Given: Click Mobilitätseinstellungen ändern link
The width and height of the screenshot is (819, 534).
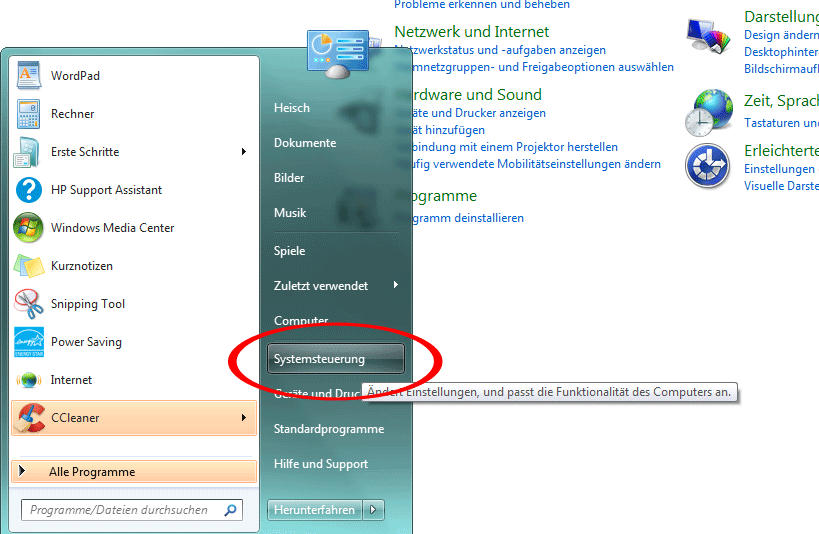Looking at the screenshot, I should click(528, 164).
